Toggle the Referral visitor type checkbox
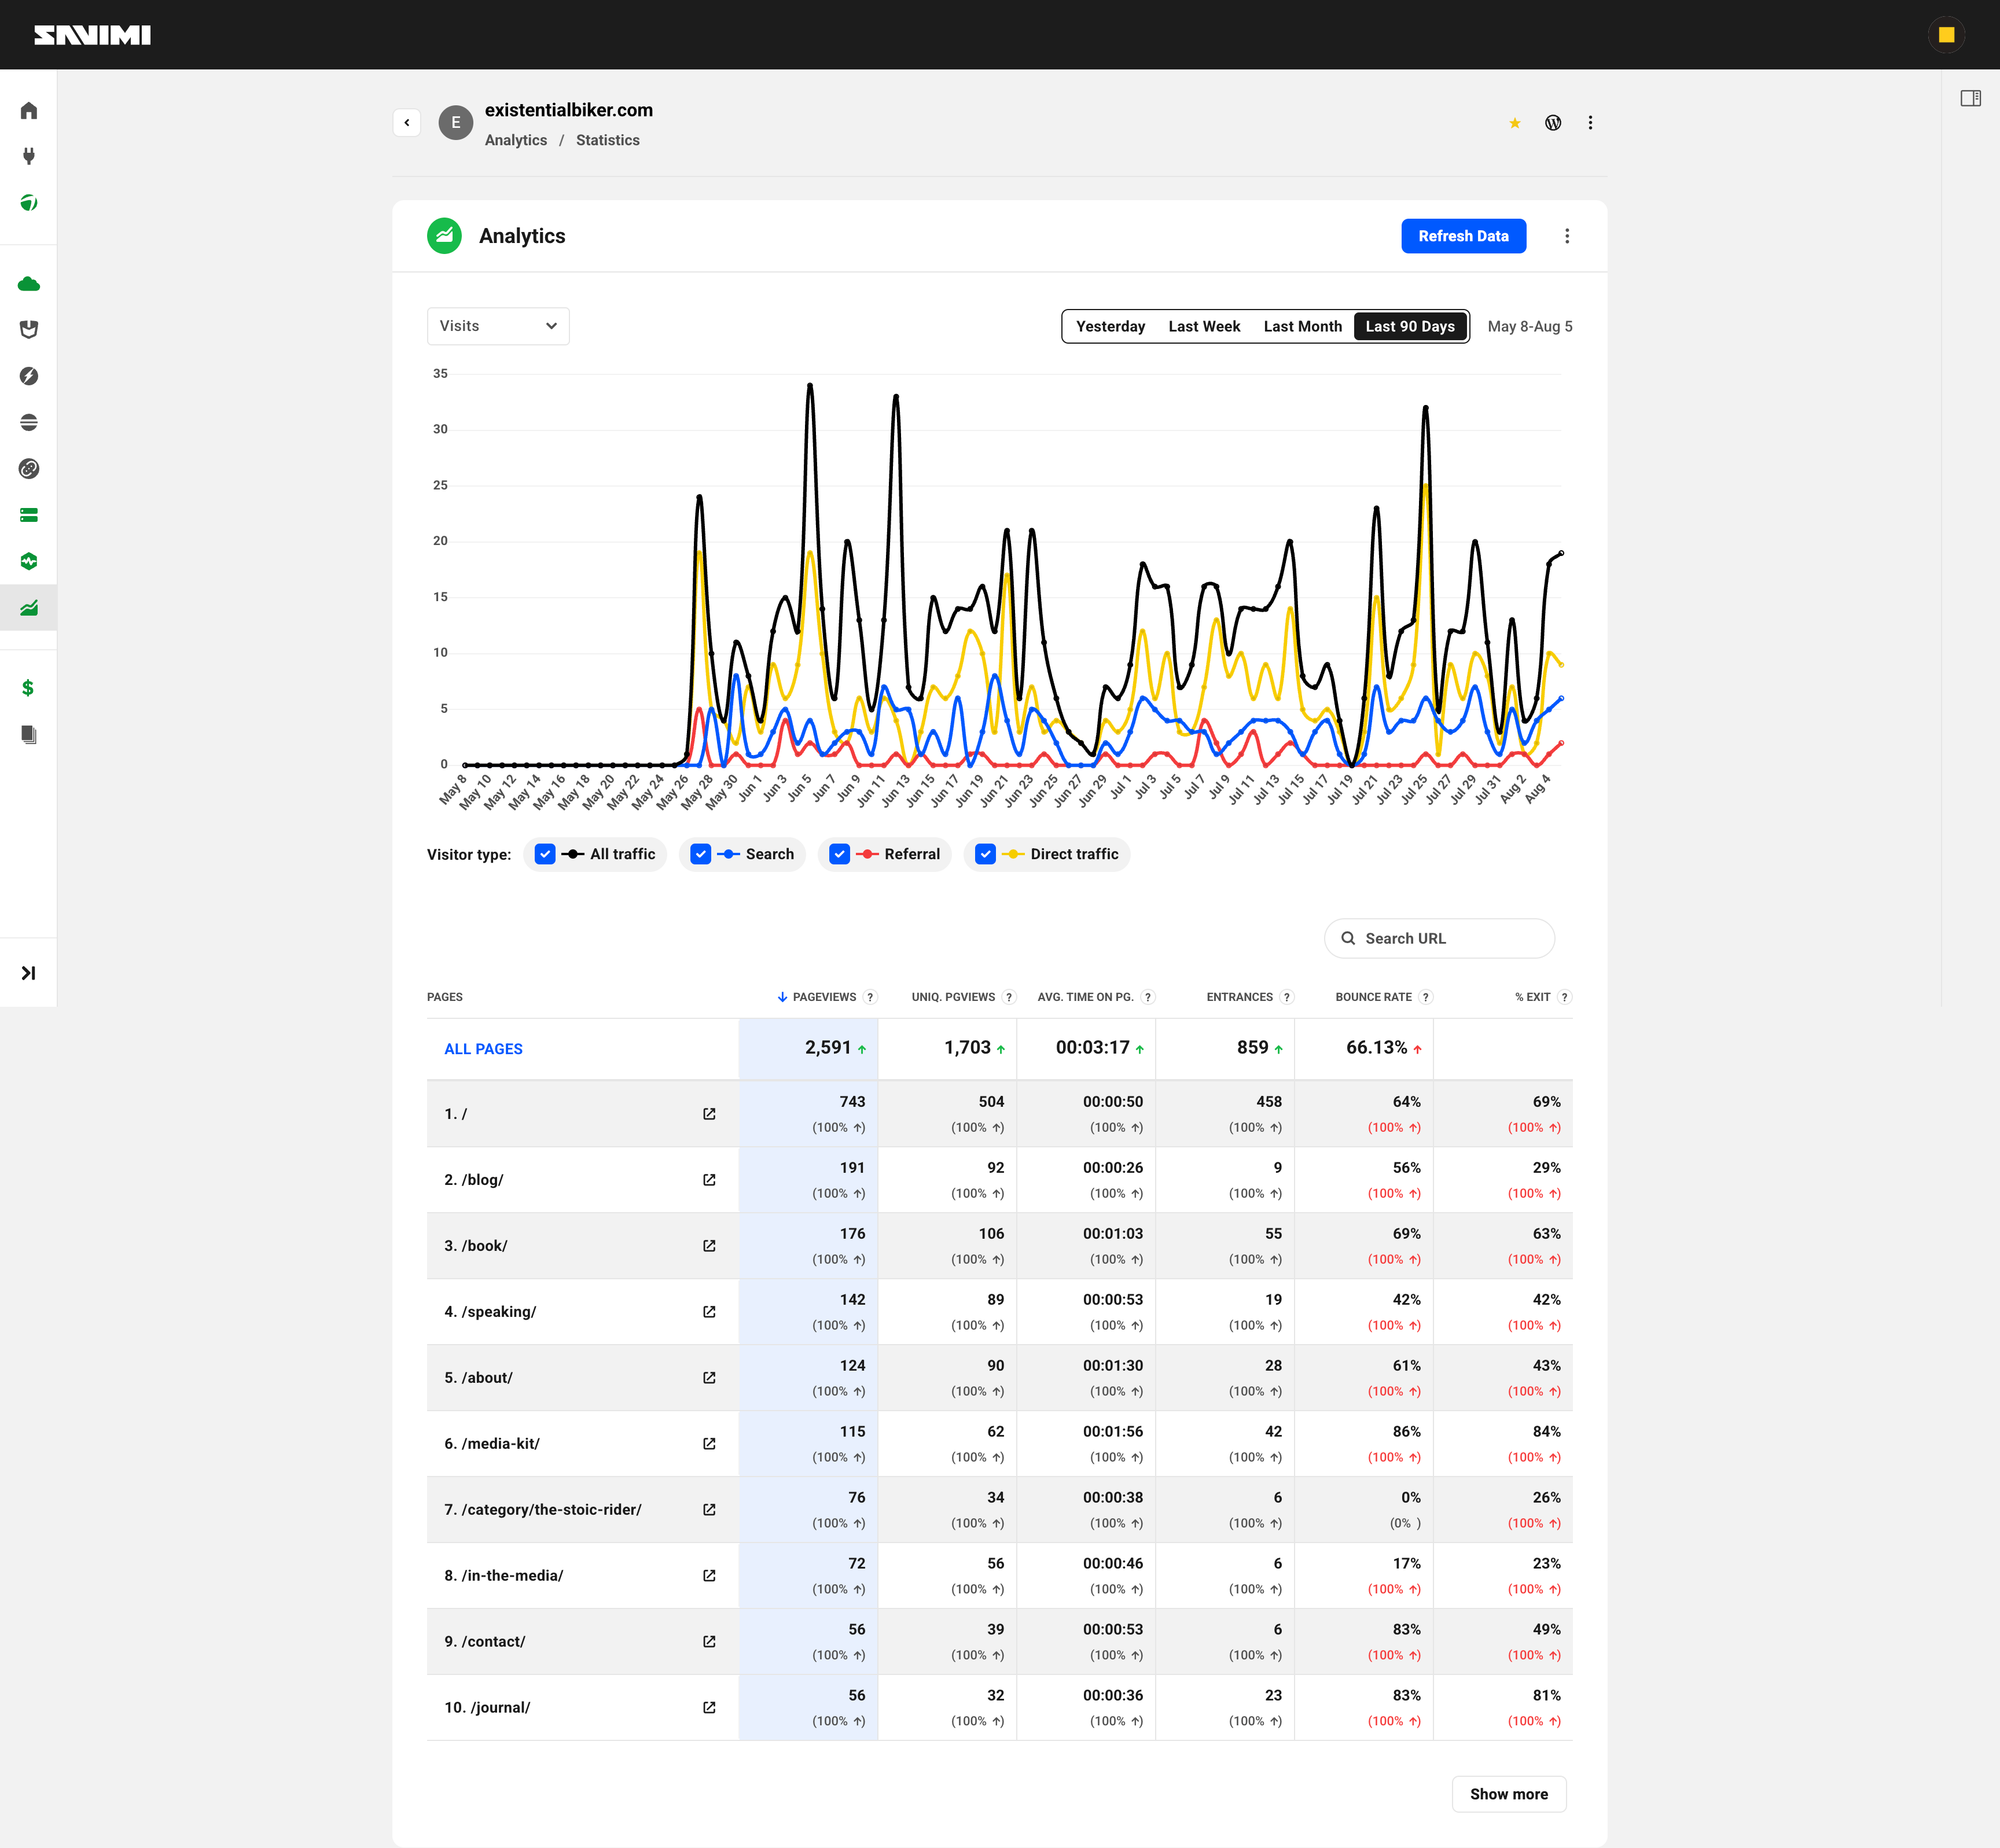Image resolution: width=2000 pixels, height=1848 pixels. coord(840,854)
